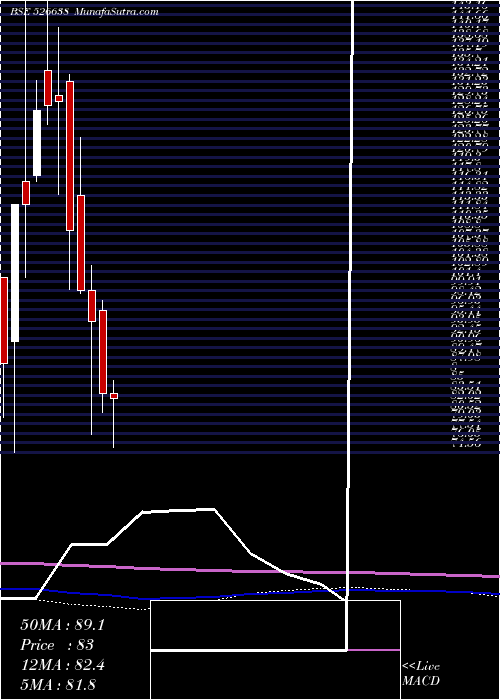Click the 'MunafaSutra.com' text
Viewport: 500px width, 700px height.
(117, 12)
